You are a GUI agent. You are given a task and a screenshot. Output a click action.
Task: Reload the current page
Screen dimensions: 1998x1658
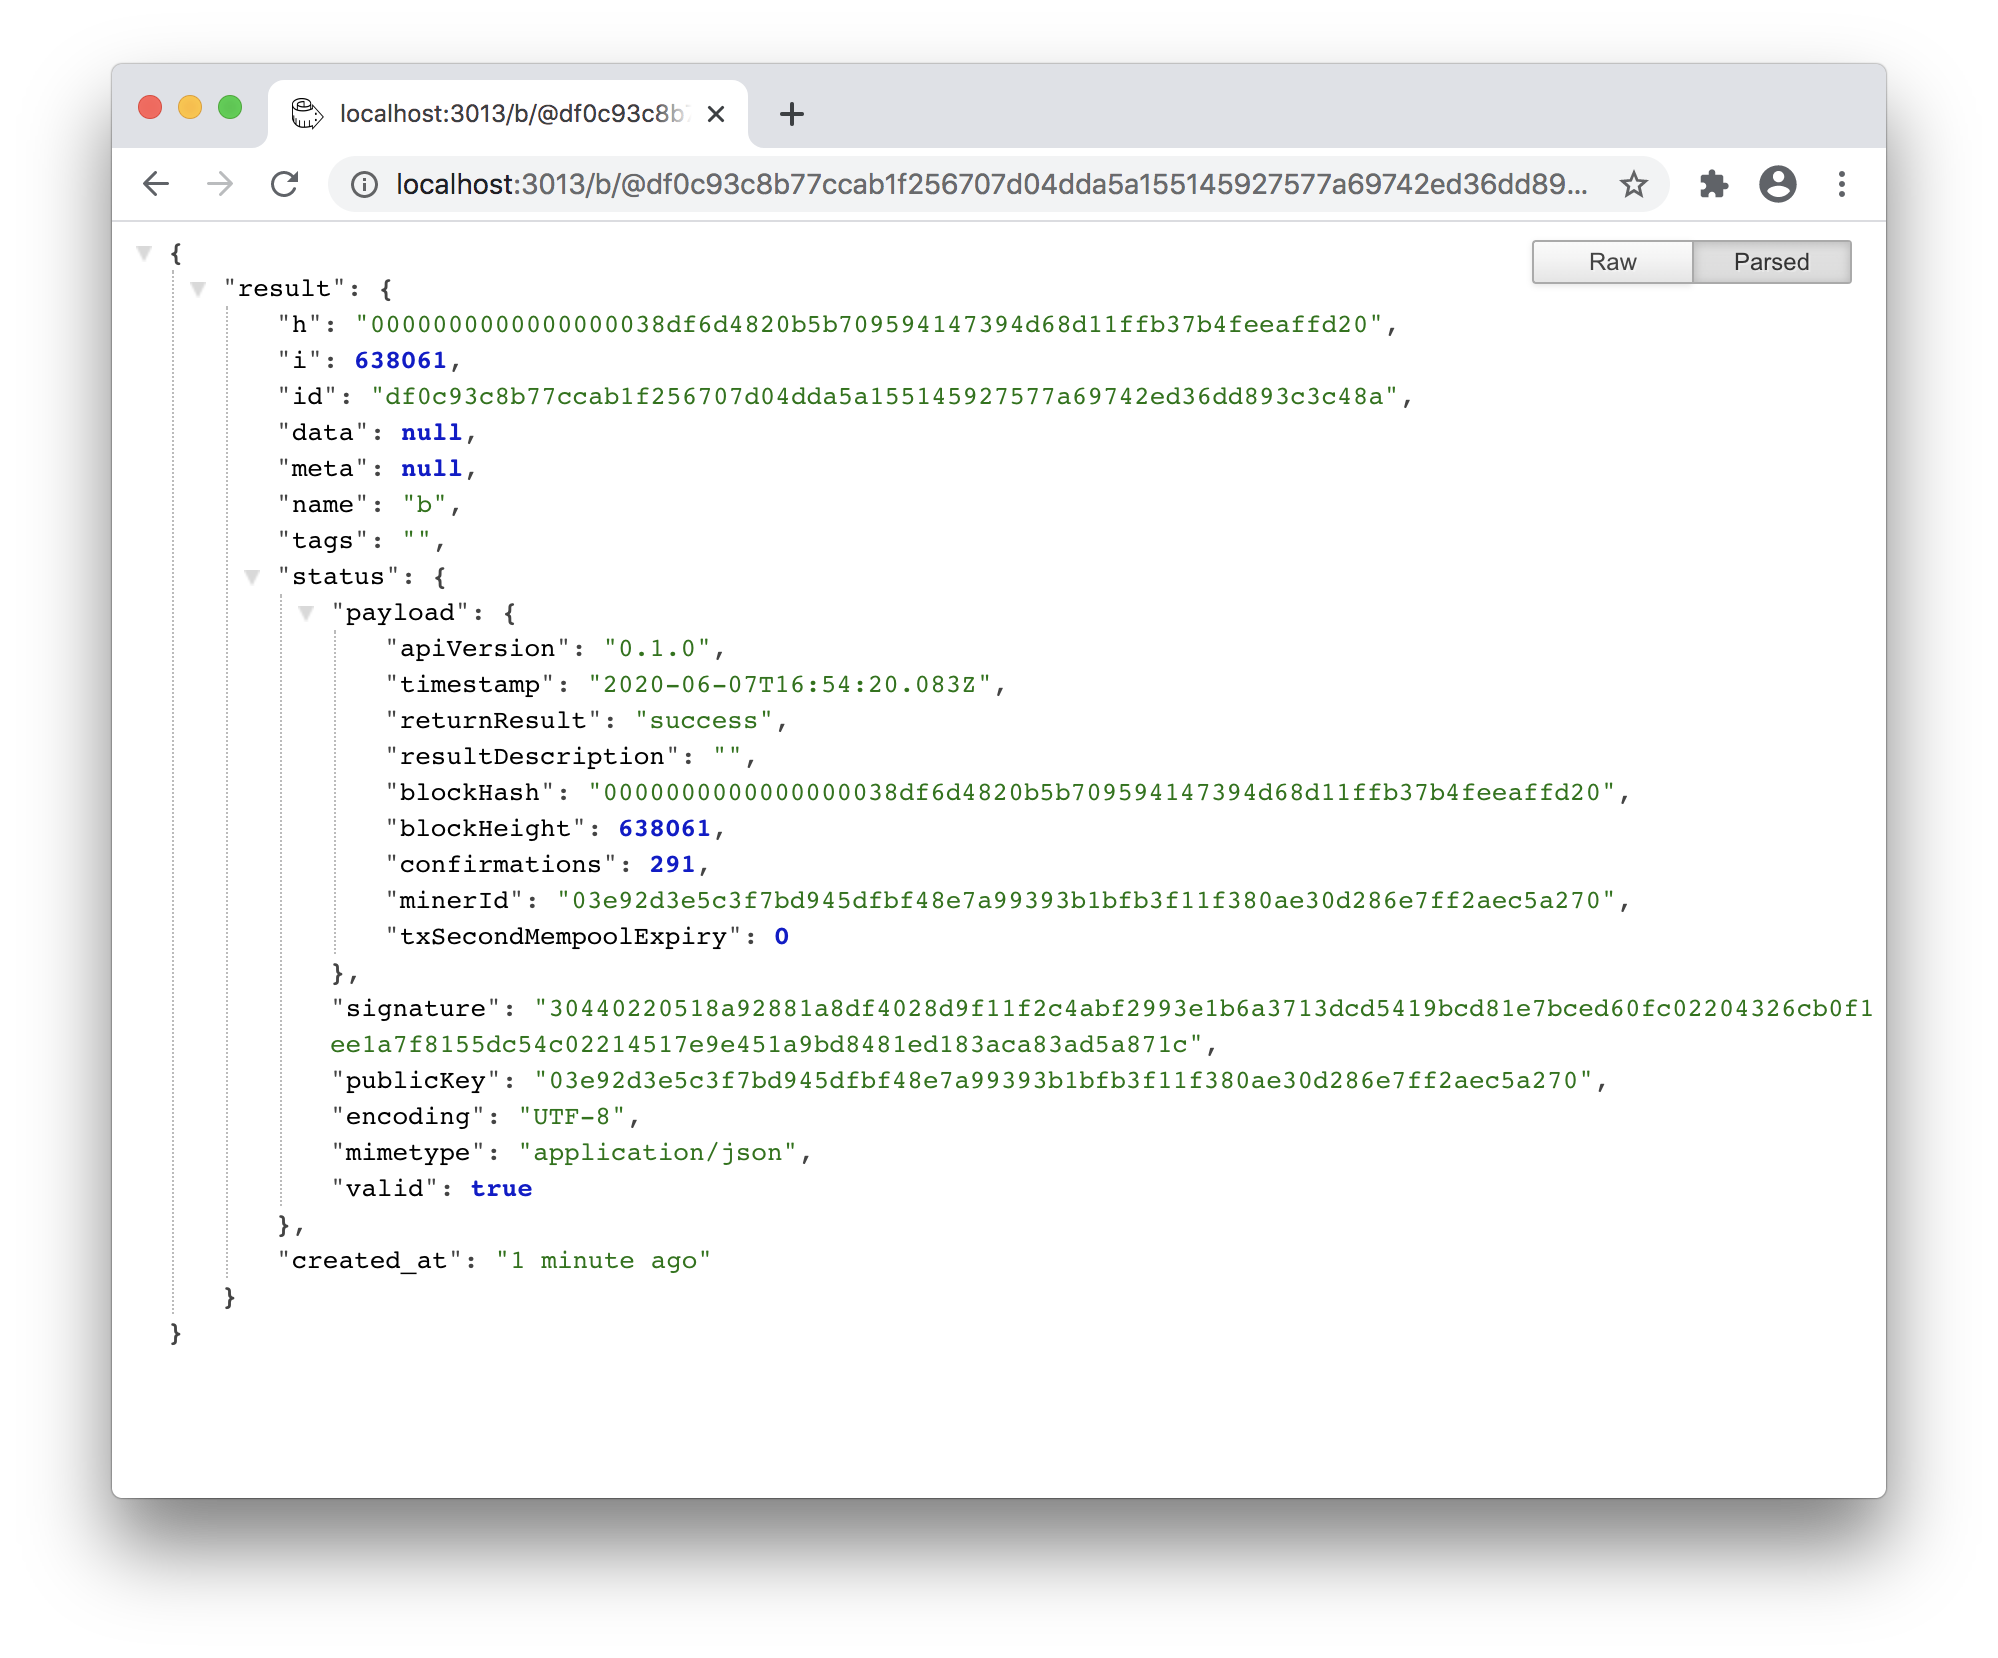285,184
